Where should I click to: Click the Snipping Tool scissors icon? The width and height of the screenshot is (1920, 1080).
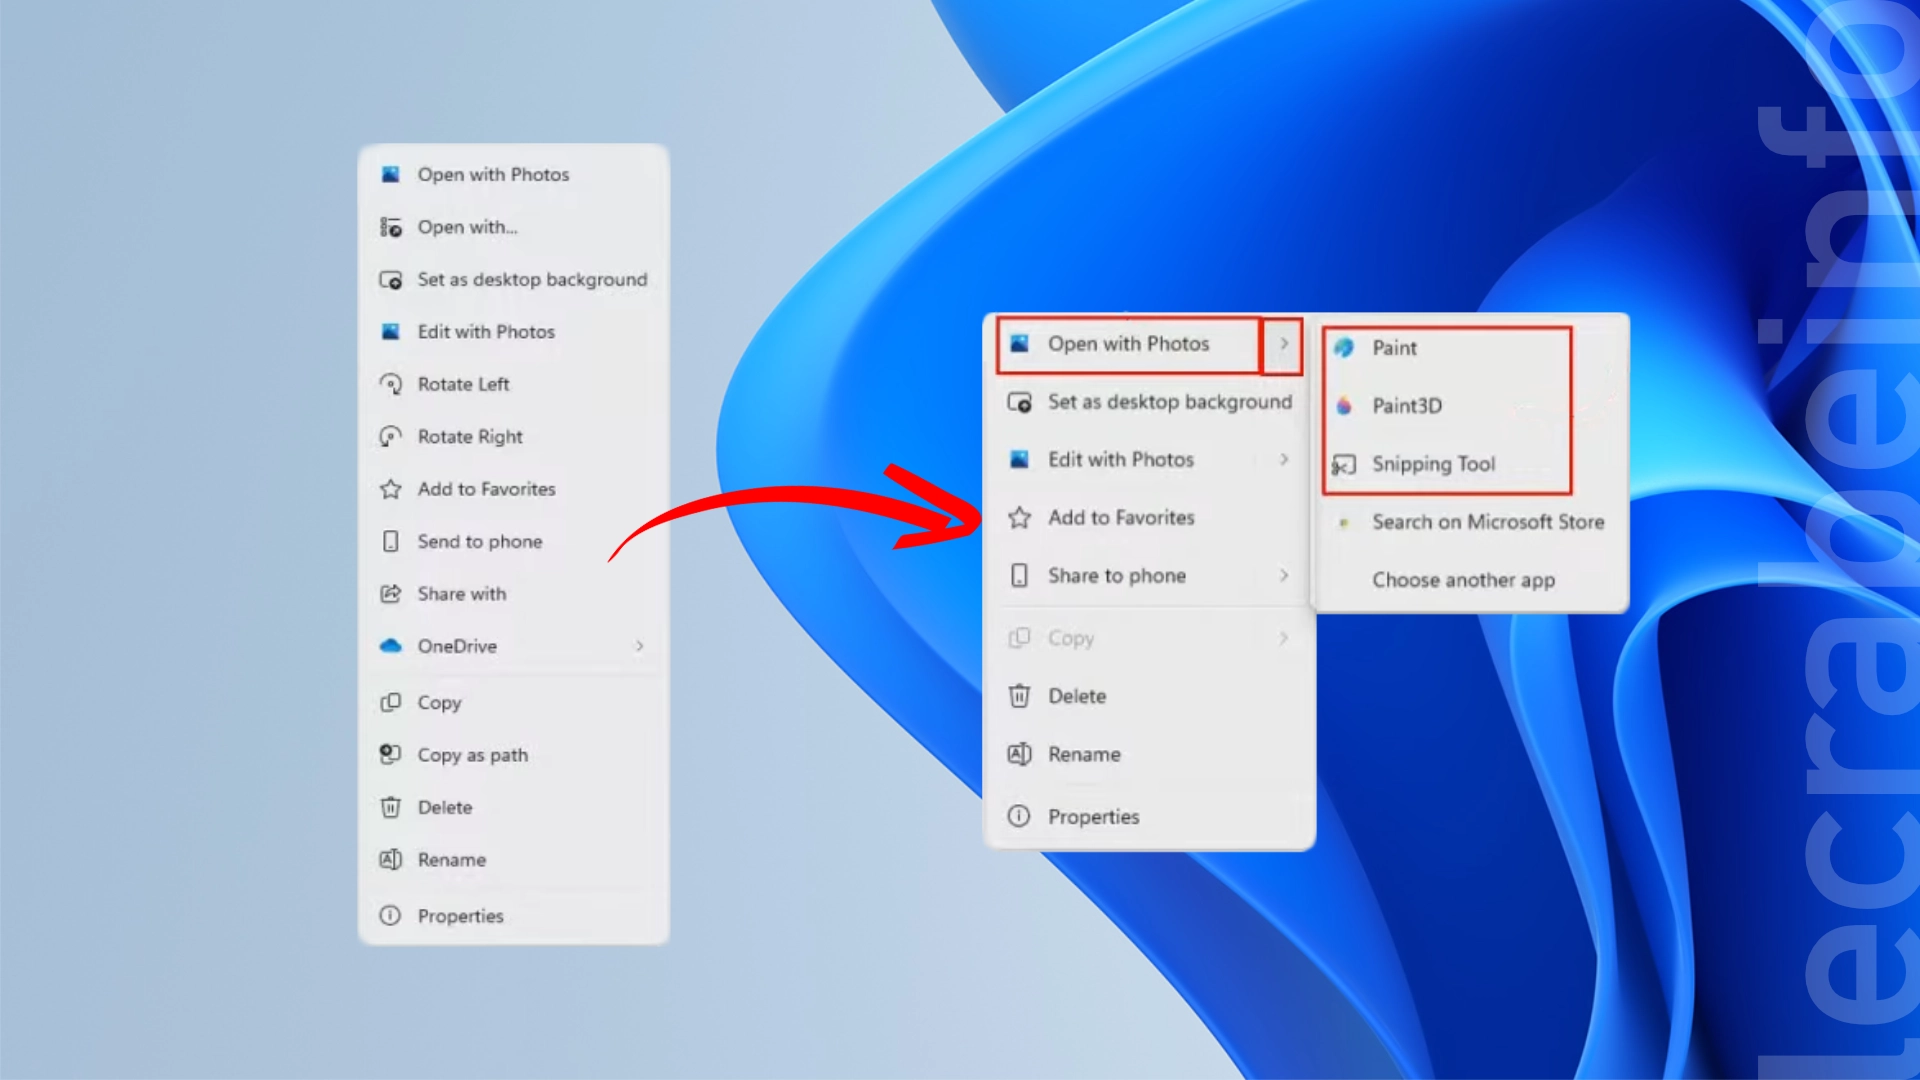tap(1344, 465)
